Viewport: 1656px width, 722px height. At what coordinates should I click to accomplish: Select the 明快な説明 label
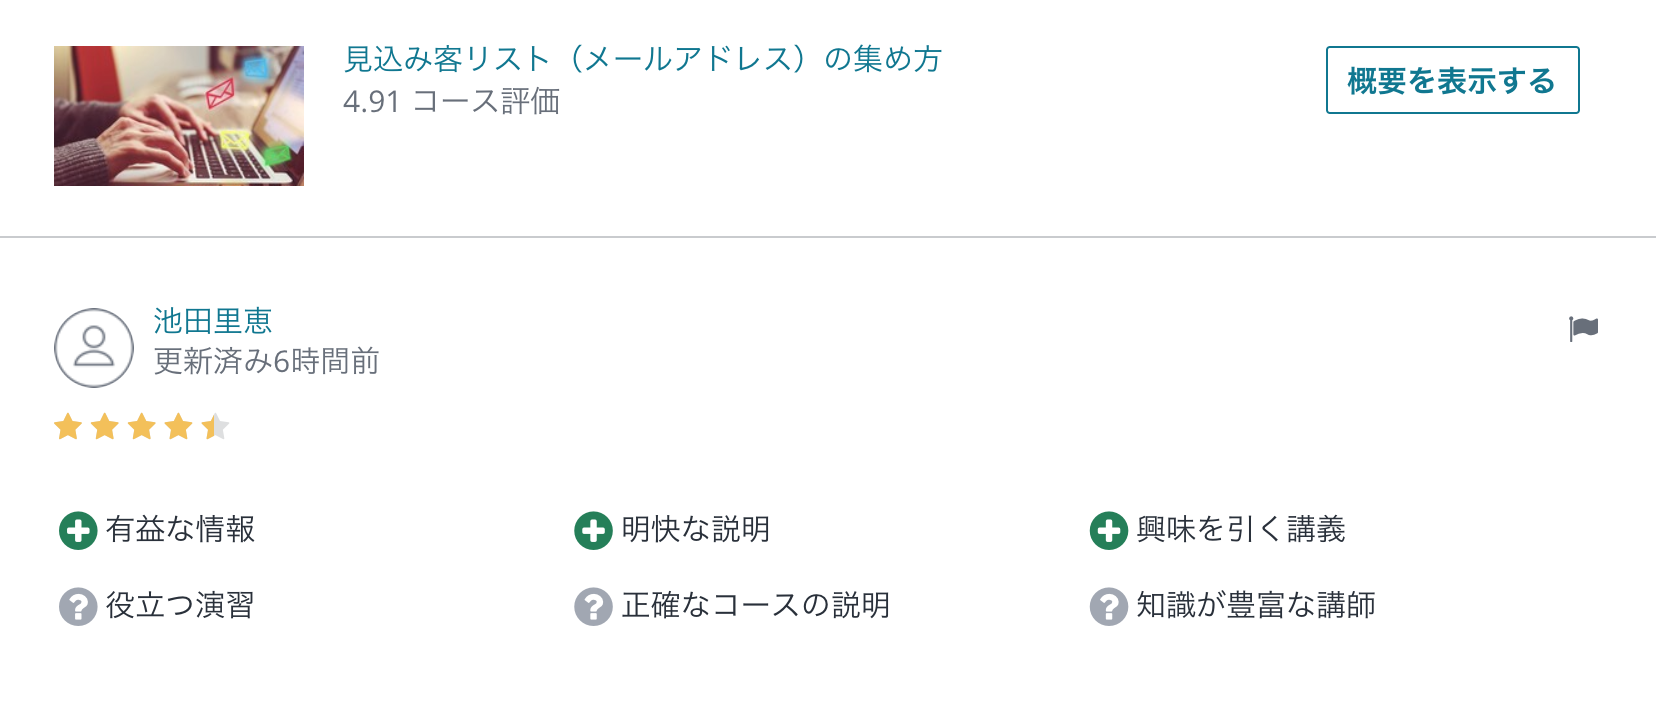(x=696, y=529)
